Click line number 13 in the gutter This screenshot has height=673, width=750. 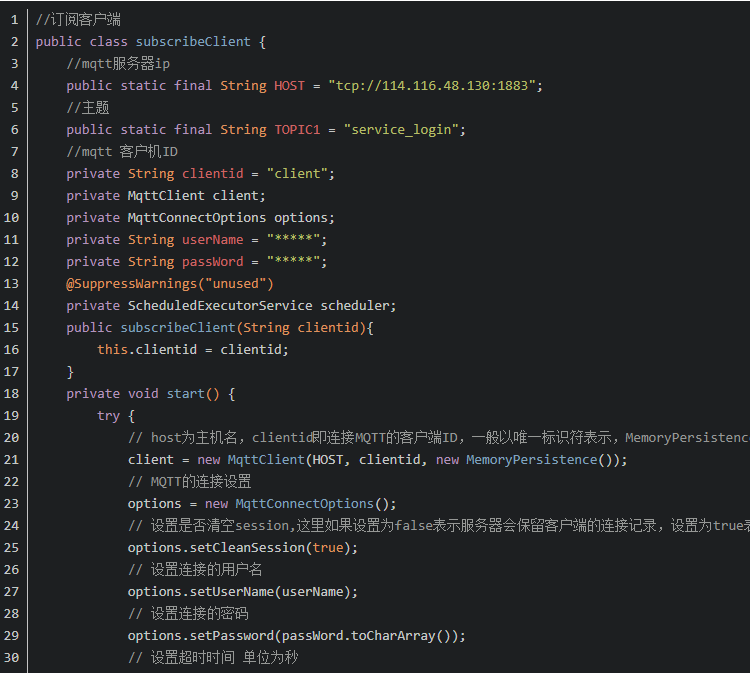coord(11,284)
